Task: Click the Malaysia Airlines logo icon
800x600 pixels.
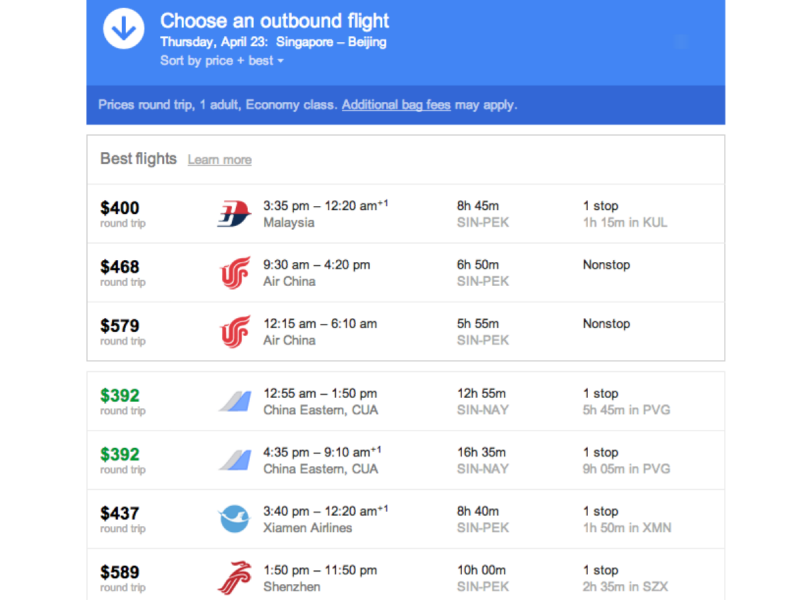Action: coord(233,213)
